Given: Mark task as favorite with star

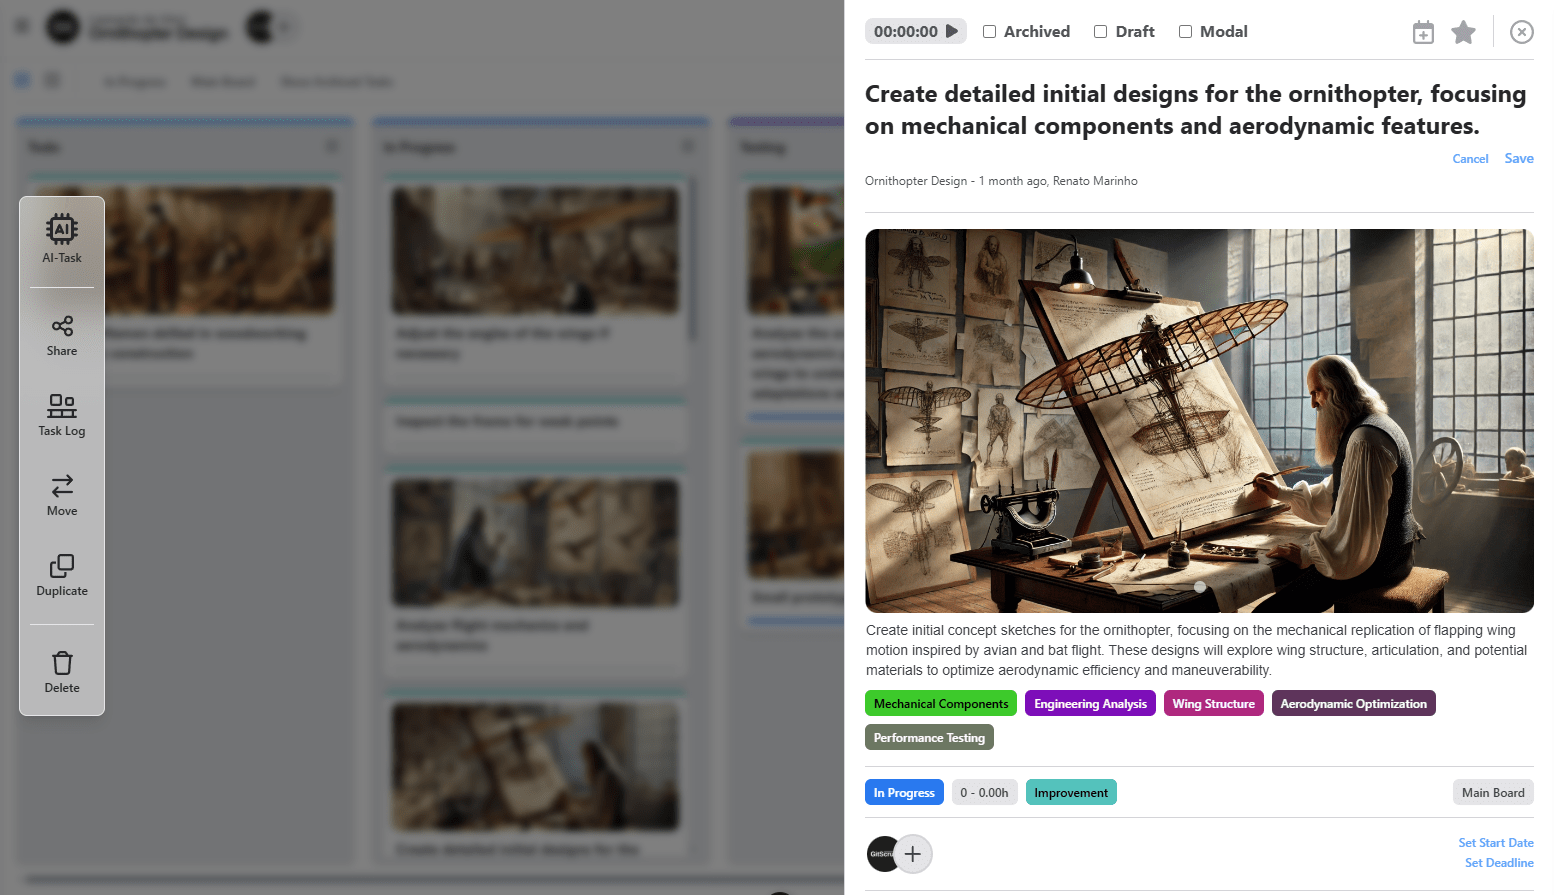Looking at the screenshot, I should point(1463,33).
